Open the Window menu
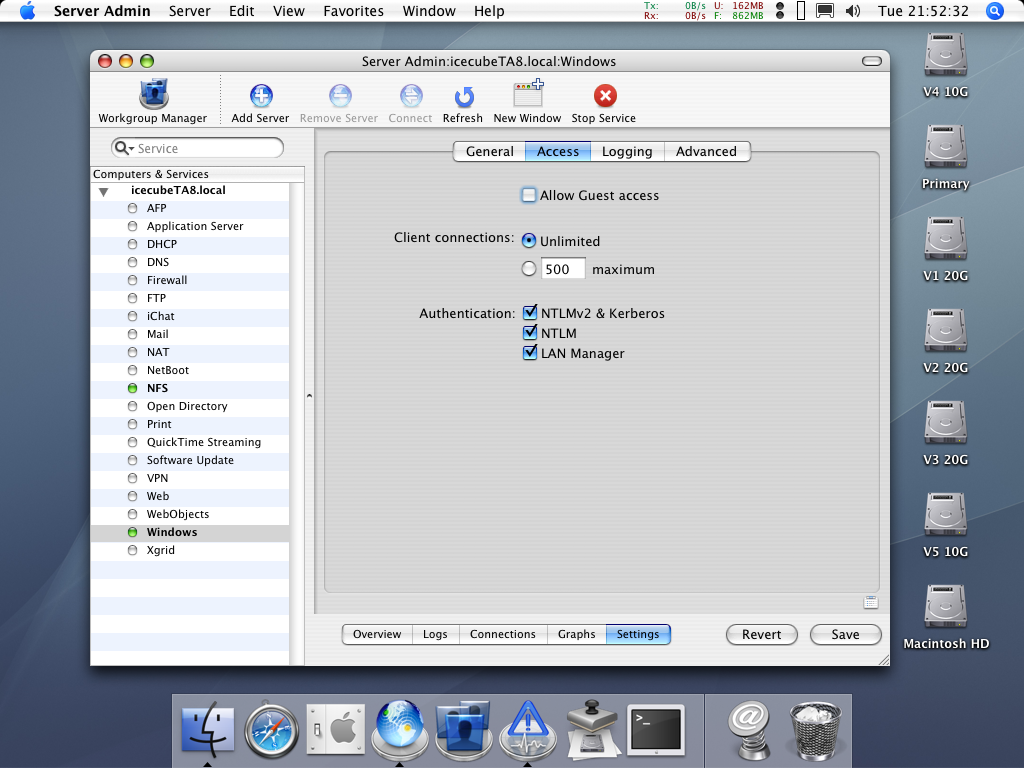Image resolution: width=1024 pixels, height=768 pixels. point(429,11)
